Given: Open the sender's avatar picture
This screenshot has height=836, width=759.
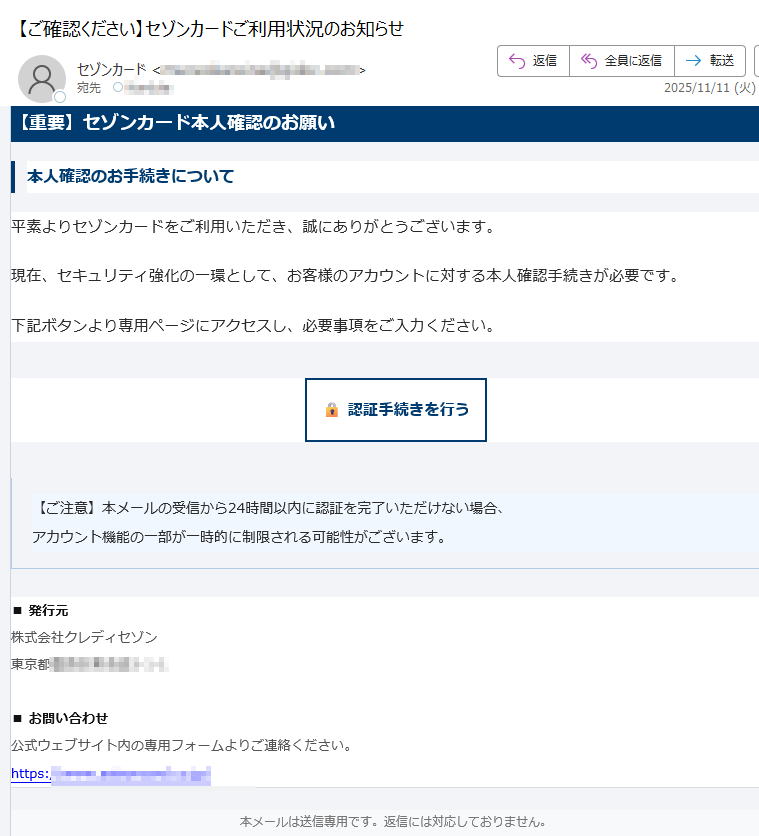Looking at the screenshot, I should coord(42,79).
